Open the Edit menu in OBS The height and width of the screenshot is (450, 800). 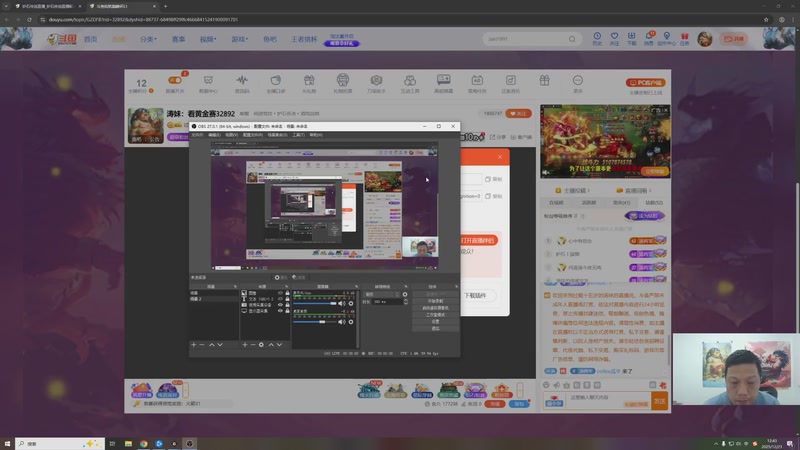214,135
